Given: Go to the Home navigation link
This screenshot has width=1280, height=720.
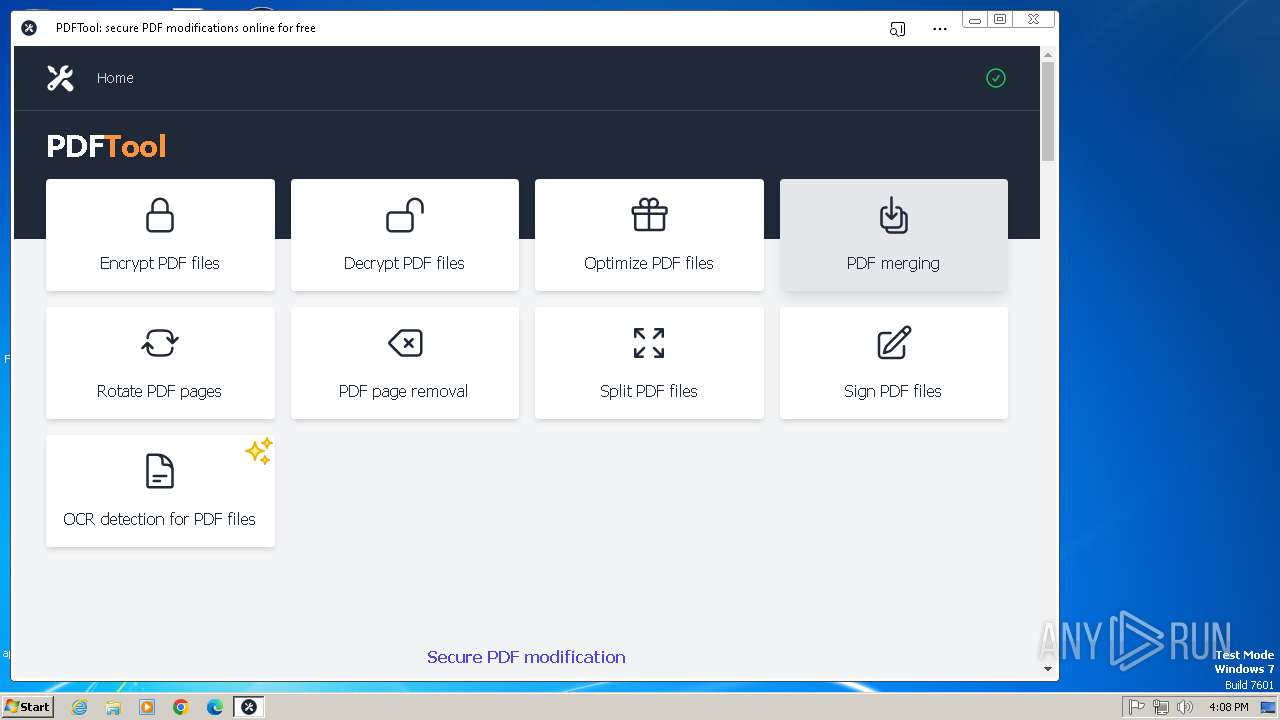Looking at the screenshot, I should [x=115, y=78].
